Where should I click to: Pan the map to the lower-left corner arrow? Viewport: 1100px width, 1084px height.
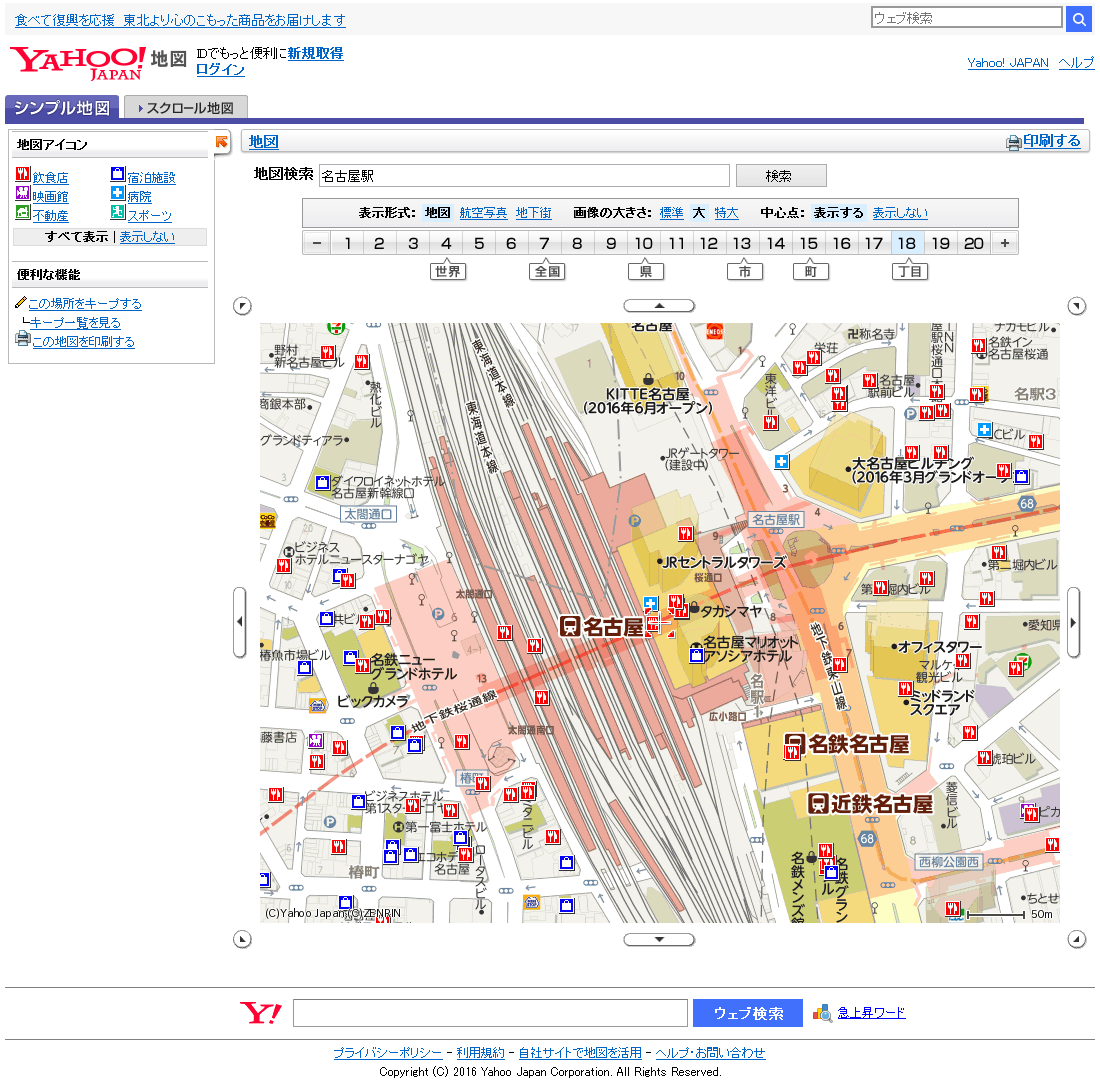coord(242,939)
